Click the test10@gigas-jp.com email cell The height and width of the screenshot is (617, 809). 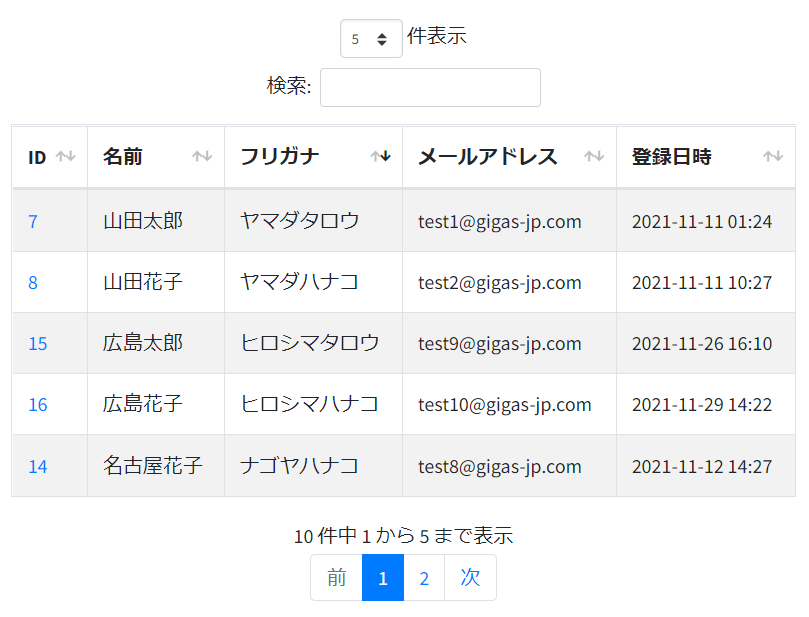(x=509, y=404)
